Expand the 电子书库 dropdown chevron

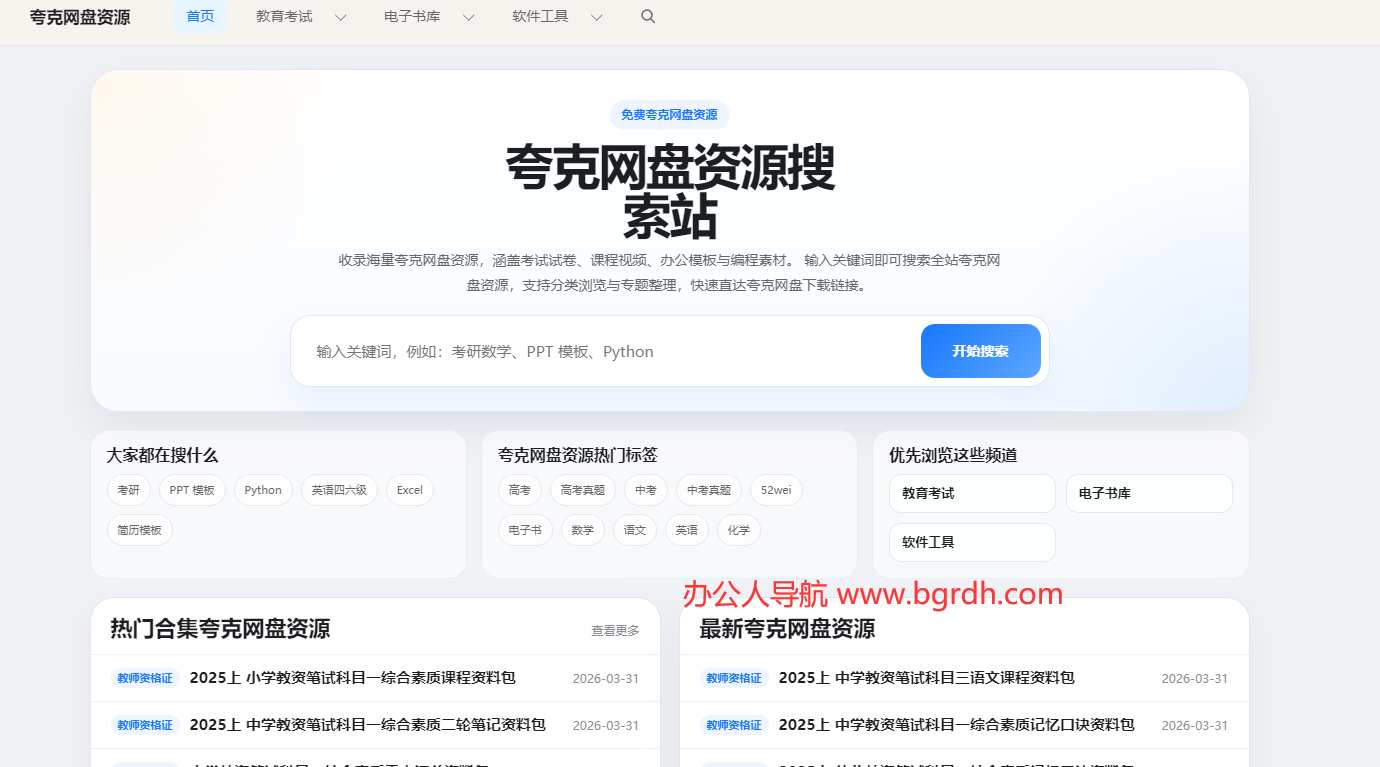[468, 17]
